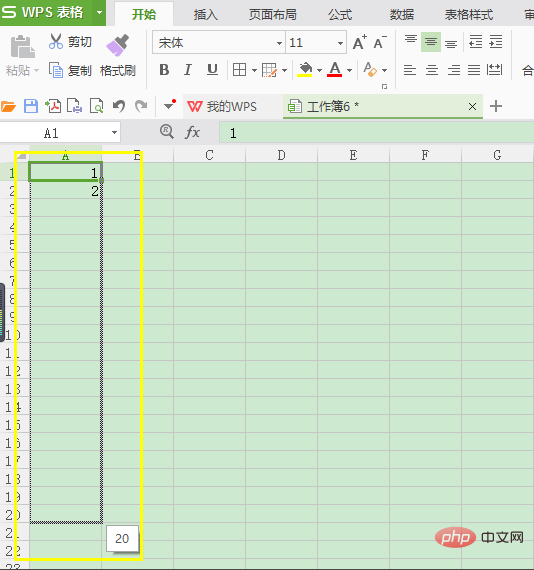Apply cell borders icon

pos(239,69)
